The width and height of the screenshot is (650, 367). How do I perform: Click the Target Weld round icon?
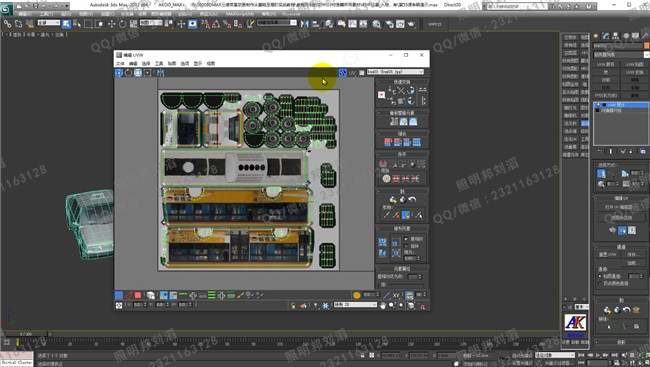(x=386, y=179)
